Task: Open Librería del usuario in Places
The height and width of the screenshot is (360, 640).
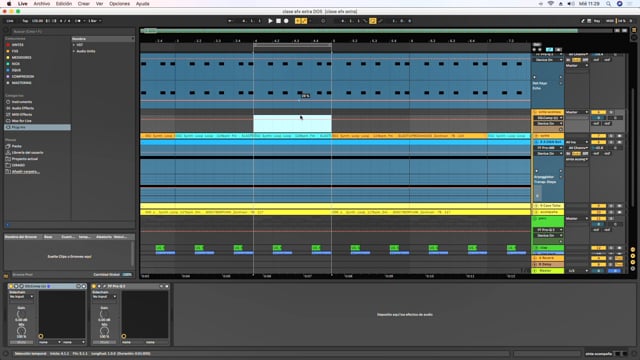Action: 27,153
